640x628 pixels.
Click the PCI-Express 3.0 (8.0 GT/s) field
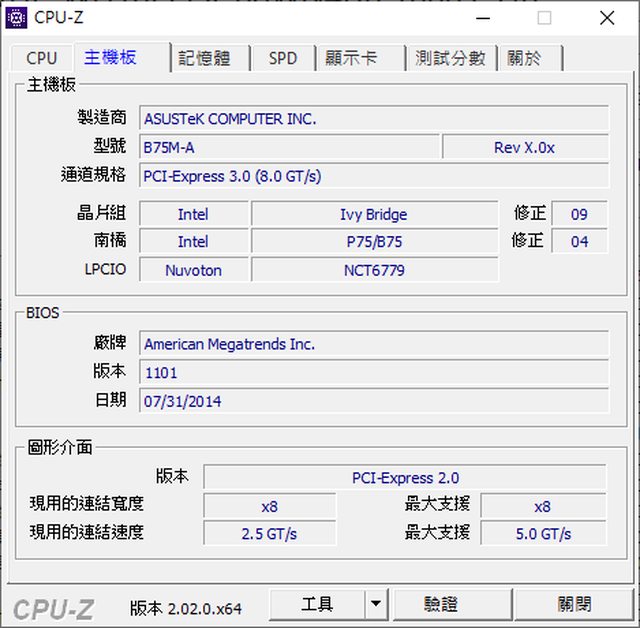tap(373, 176)
